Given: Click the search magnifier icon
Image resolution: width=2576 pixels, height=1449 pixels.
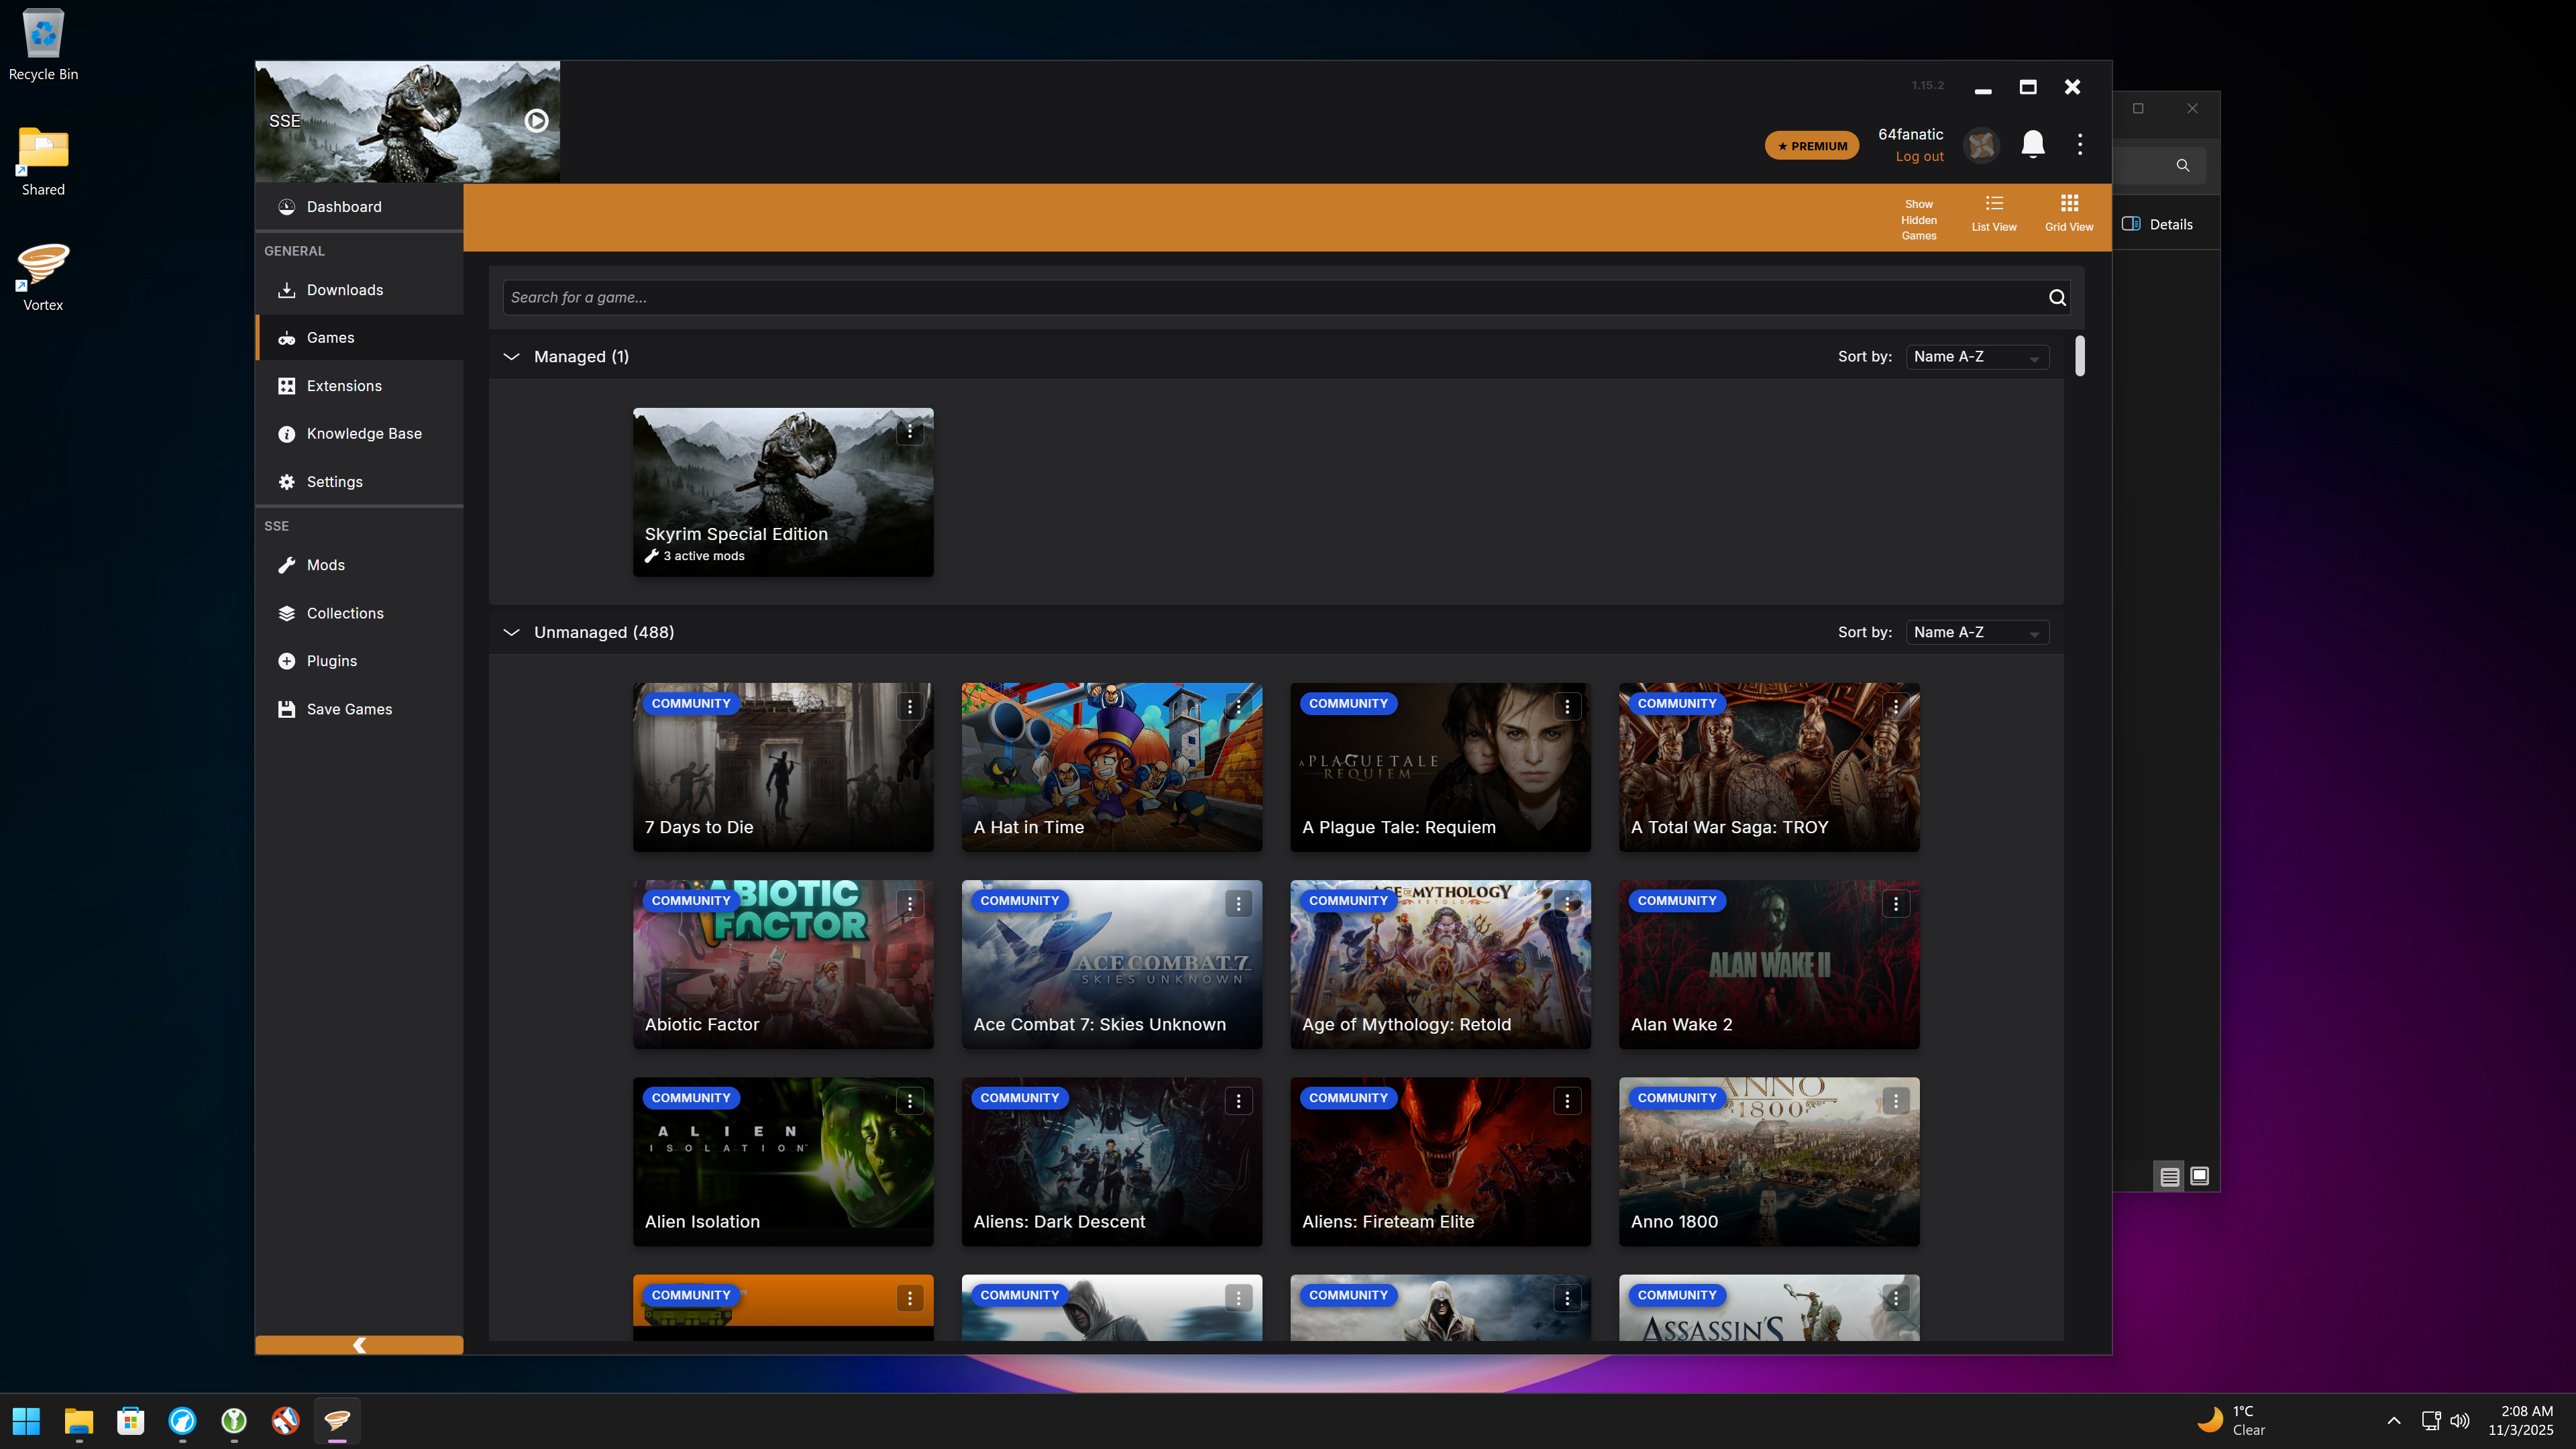Looking at the screenshot, I should tap(2056, 298).
